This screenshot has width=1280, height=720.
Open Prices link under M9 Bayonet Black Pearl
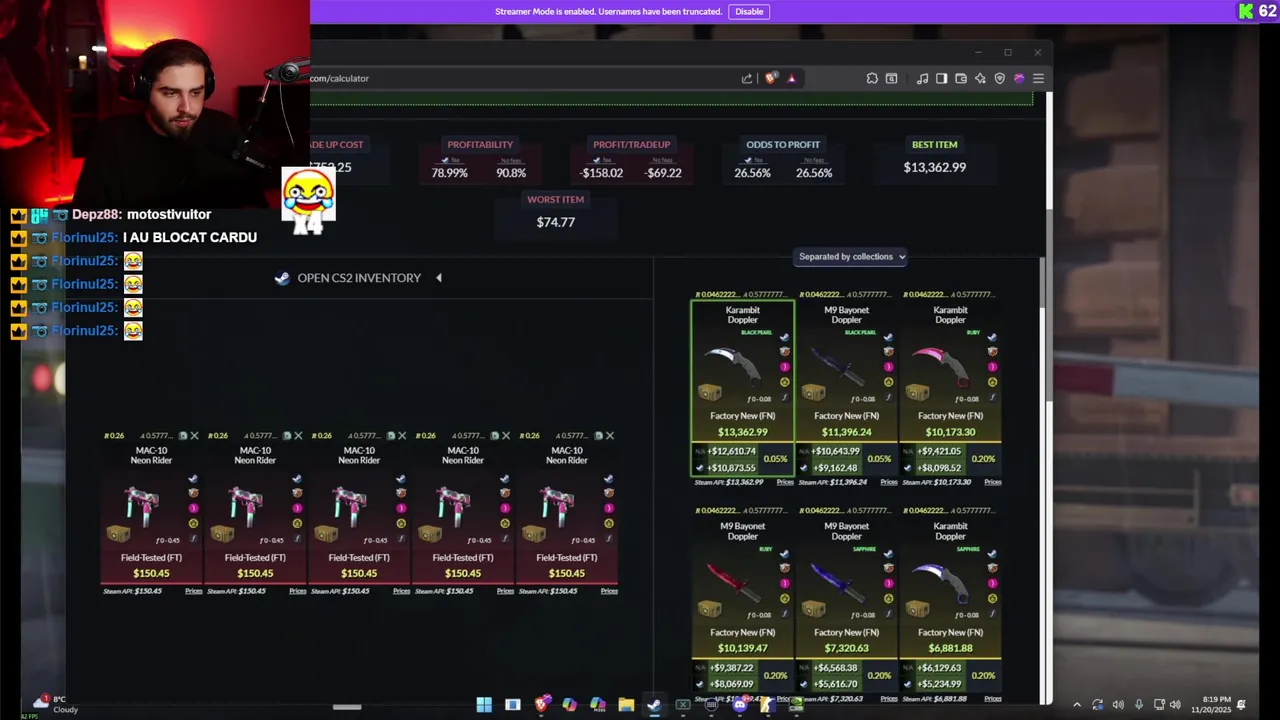tap(889, 482)
